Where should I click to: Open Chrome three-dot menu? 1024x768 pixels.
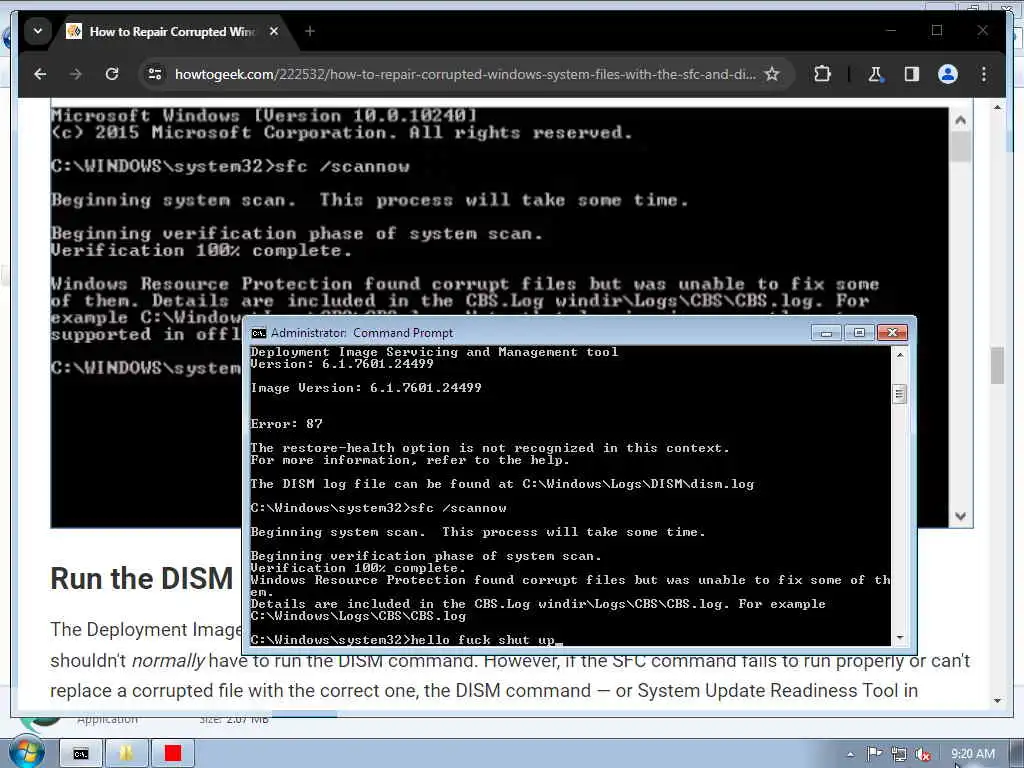984,74
